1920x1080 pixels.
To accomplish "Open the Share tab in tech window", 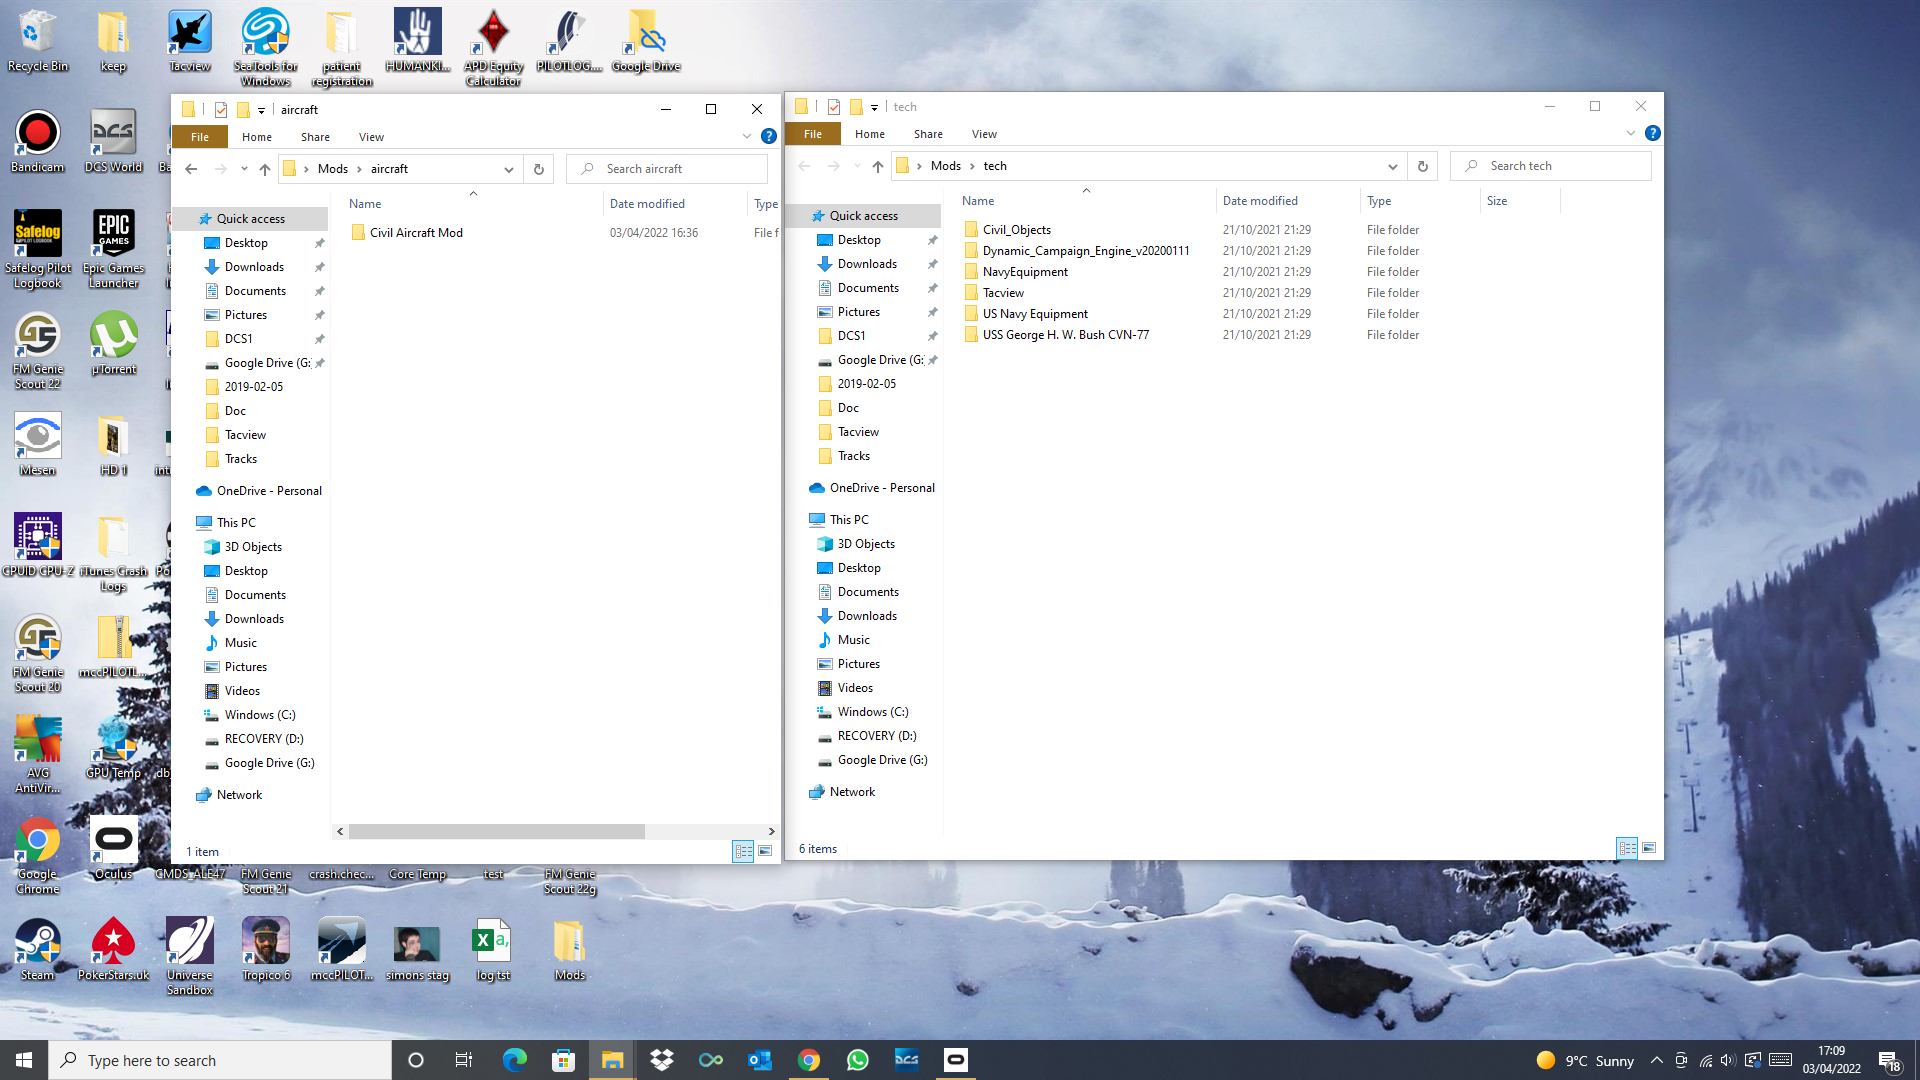I will (x=928, y=134).
